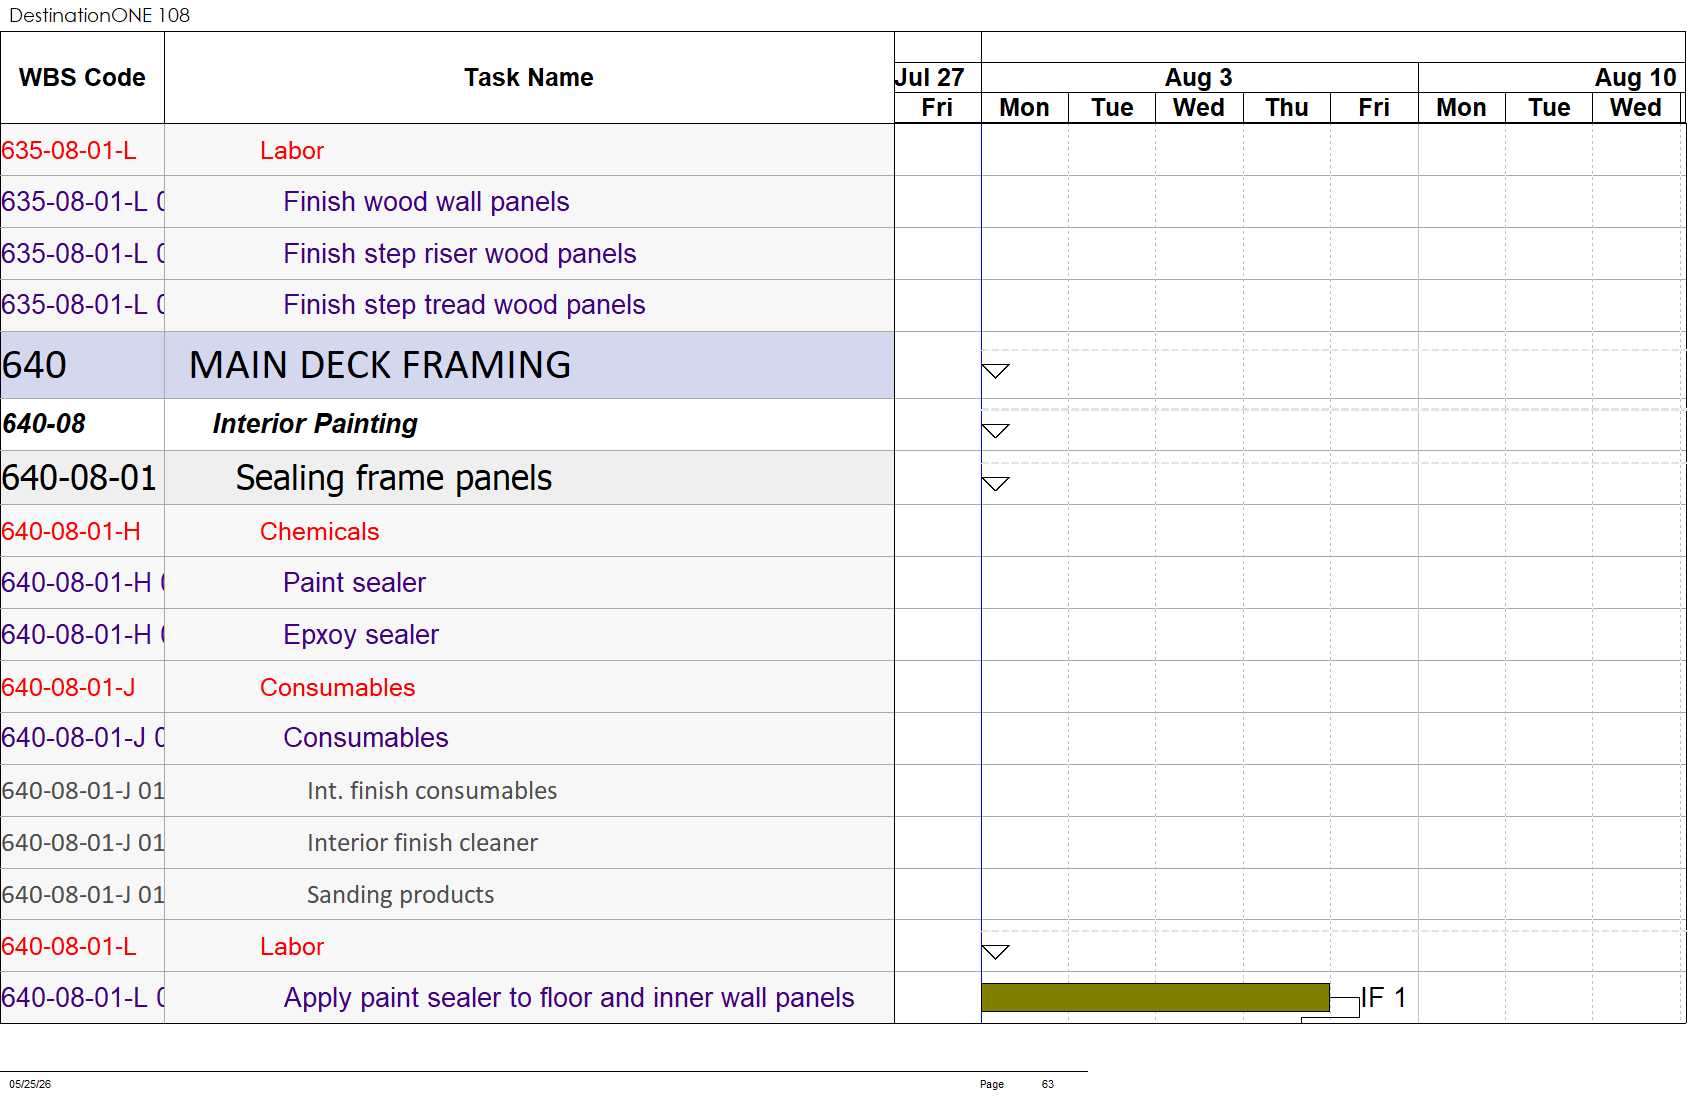Screen dimensions: 1687x1097
Task: Select the Aug 3 week header
Action: (1199, 77)
